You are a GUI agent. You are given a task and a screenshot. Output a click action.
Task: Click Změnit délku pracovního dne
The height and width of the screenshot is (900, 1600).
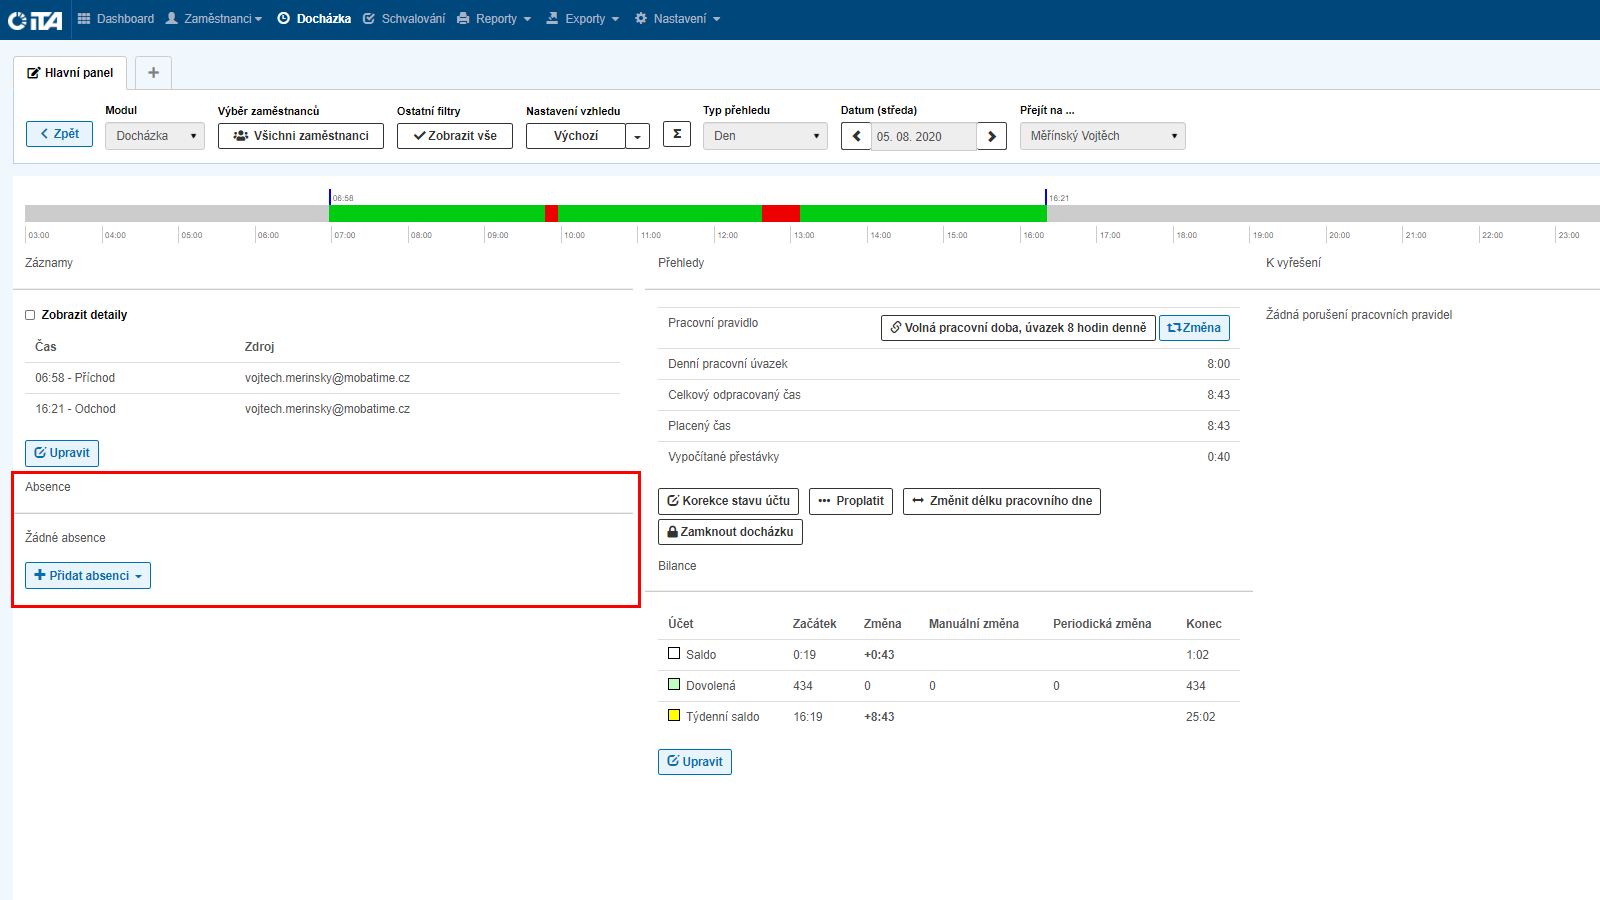pos(1001,501)
